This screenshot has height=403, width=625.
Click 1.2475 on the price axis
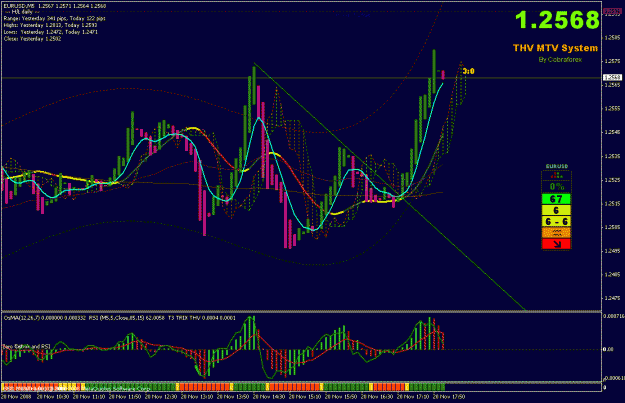(x=612, y=298)
